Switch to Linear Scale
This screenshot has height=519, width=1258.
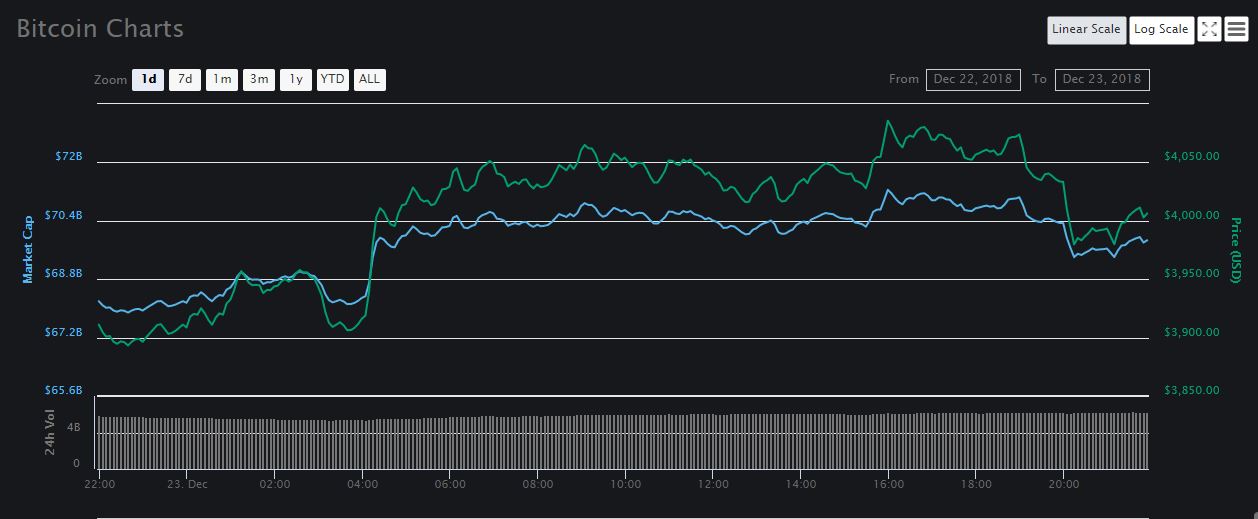[1086, 30]
